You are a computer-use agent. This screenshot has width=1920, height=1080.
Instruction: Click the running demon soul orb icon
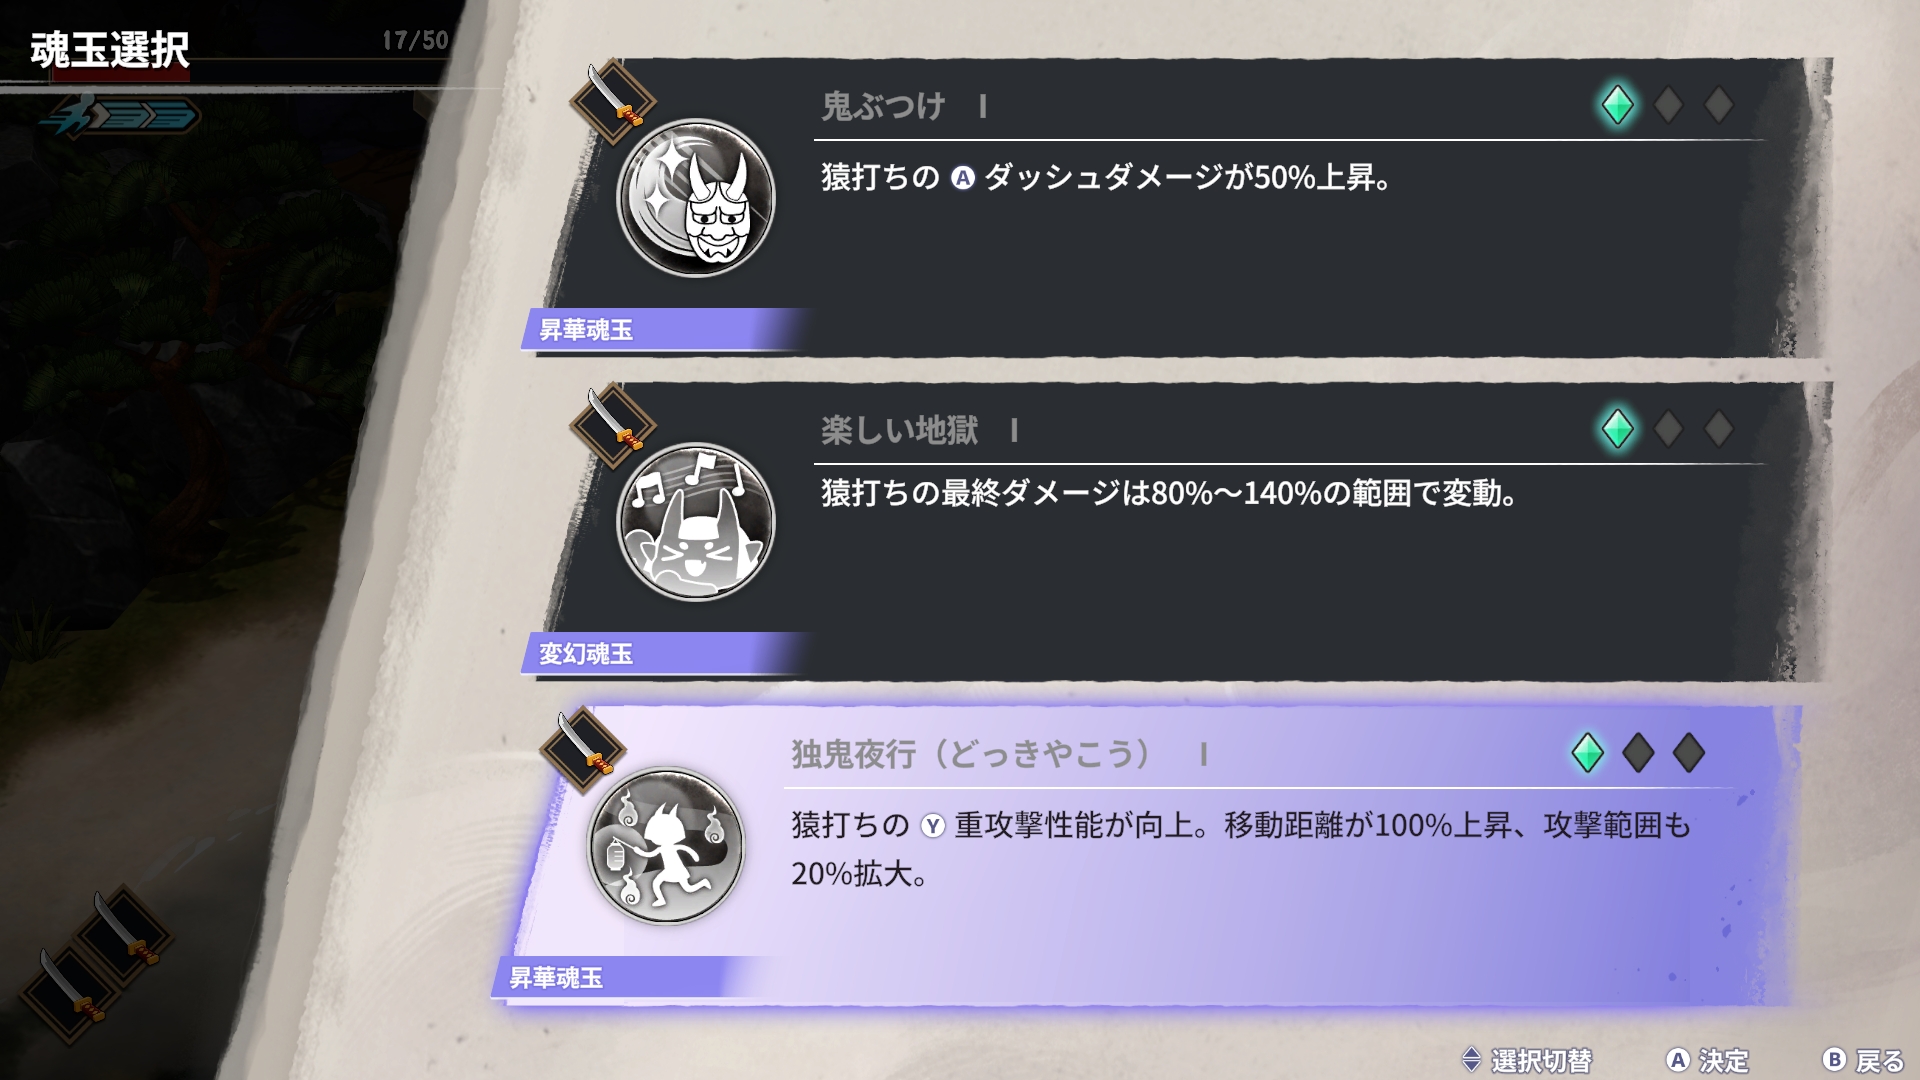click(666, 846)
